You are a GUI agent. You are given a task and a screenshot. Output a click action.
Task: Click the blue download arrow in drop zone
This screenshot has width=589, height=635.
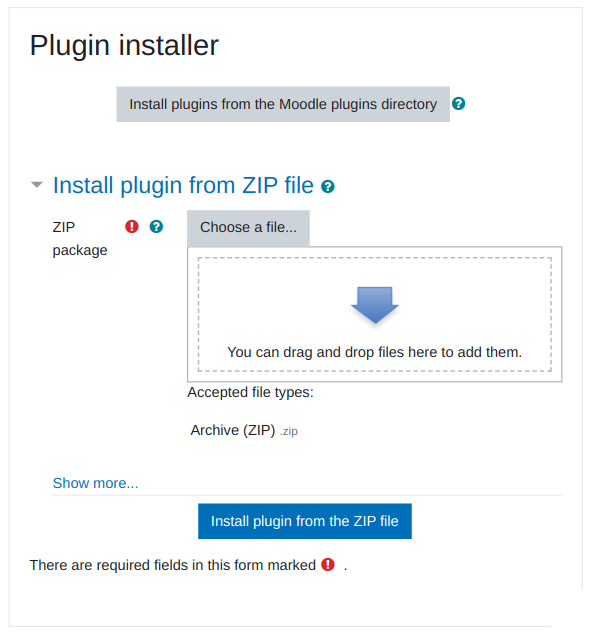point(375,305)
